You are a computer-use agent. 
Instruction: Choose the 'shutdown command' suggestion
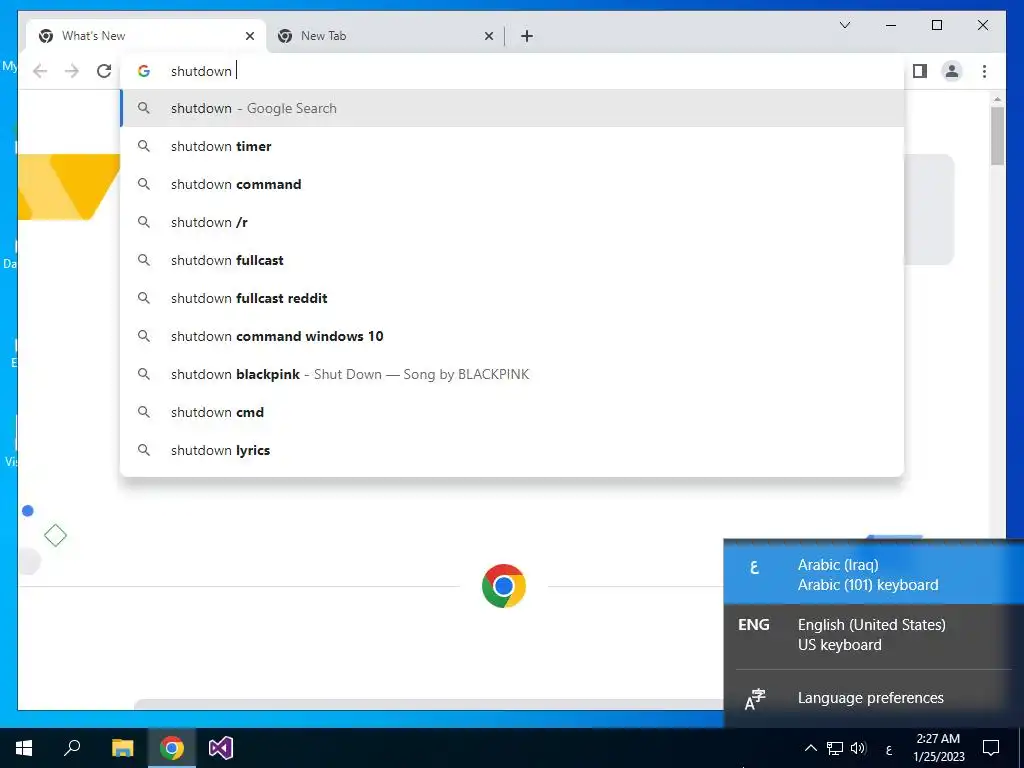pos(513,184)
